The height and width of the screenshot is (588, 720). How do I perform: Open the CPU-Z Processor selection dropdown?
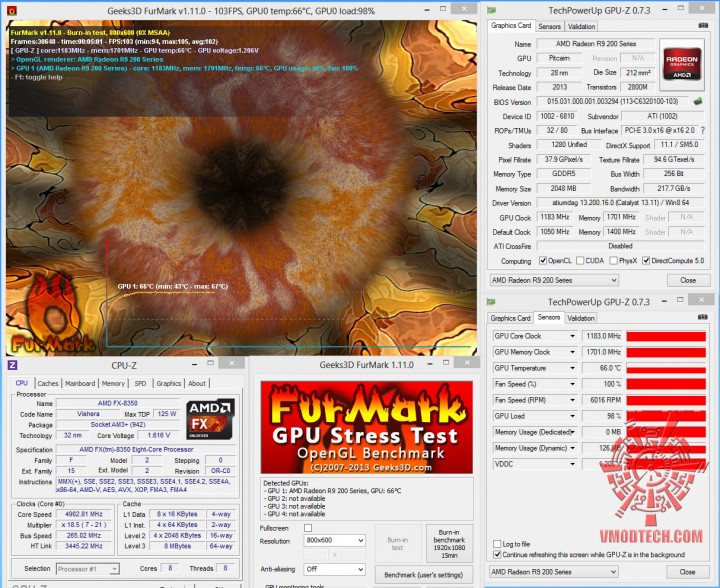(88, 569)
